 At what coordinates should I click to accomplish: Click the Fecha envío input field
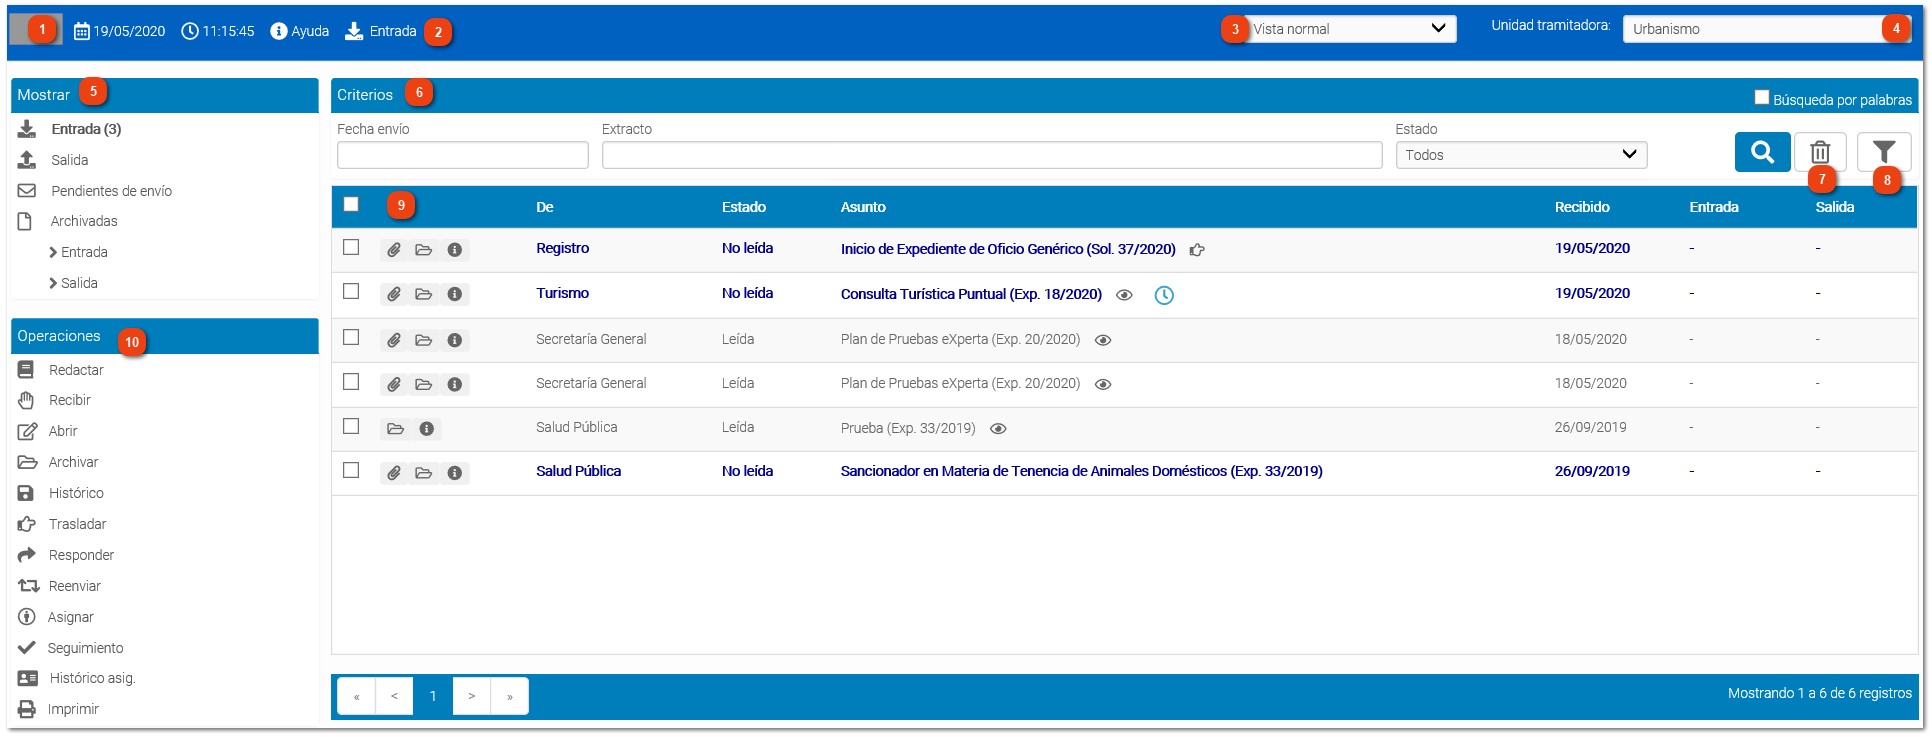click(x=462, y=155)
